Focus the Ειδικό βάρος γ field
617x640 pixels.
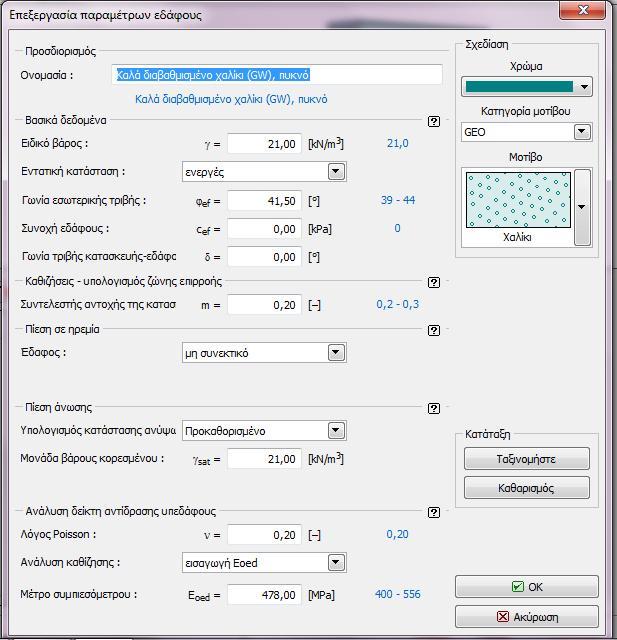264,144
